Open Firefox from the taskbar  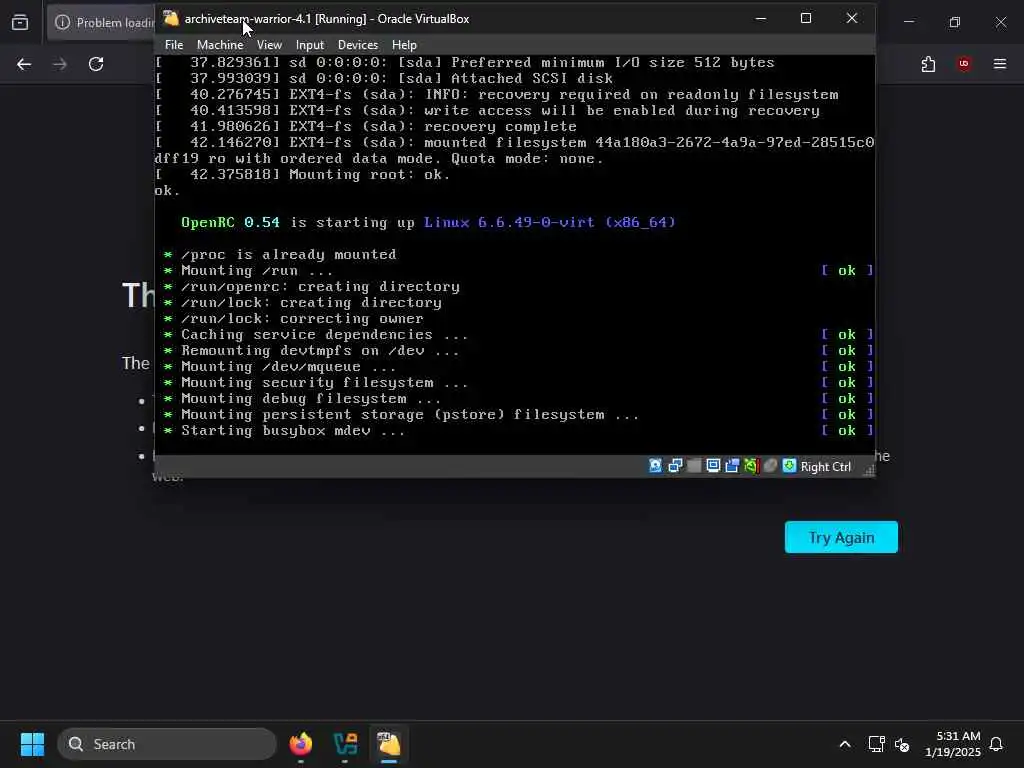click(301, 744)
